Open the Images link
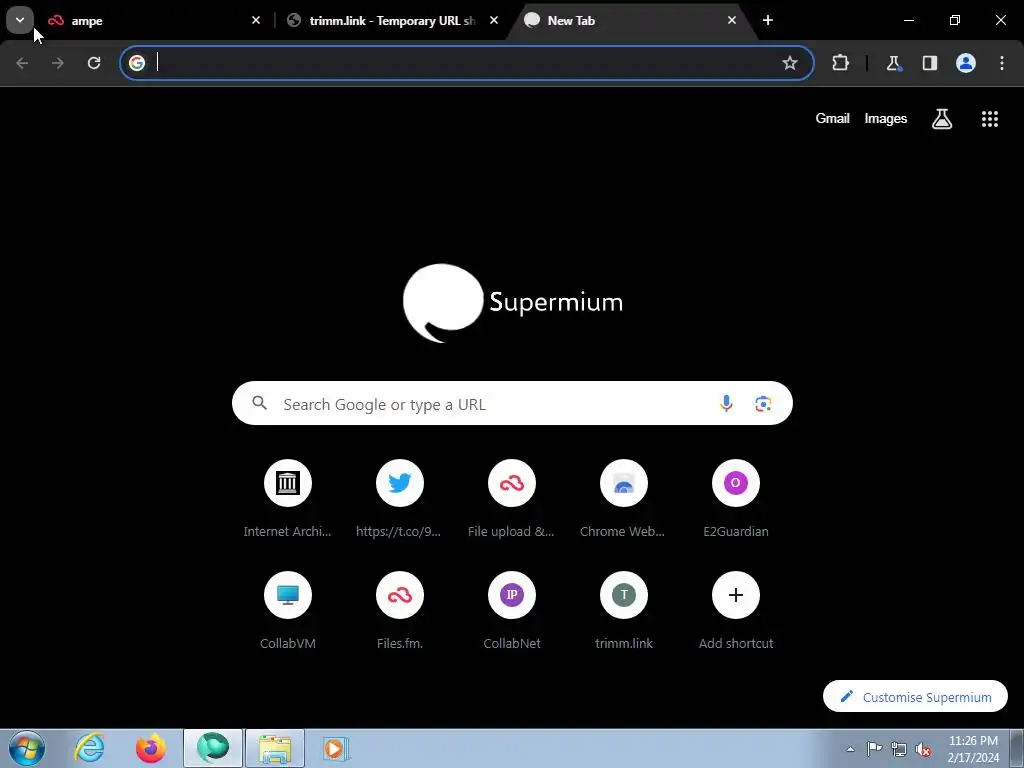Viewport: 1024px width, 768px height. tap(886, 118)
